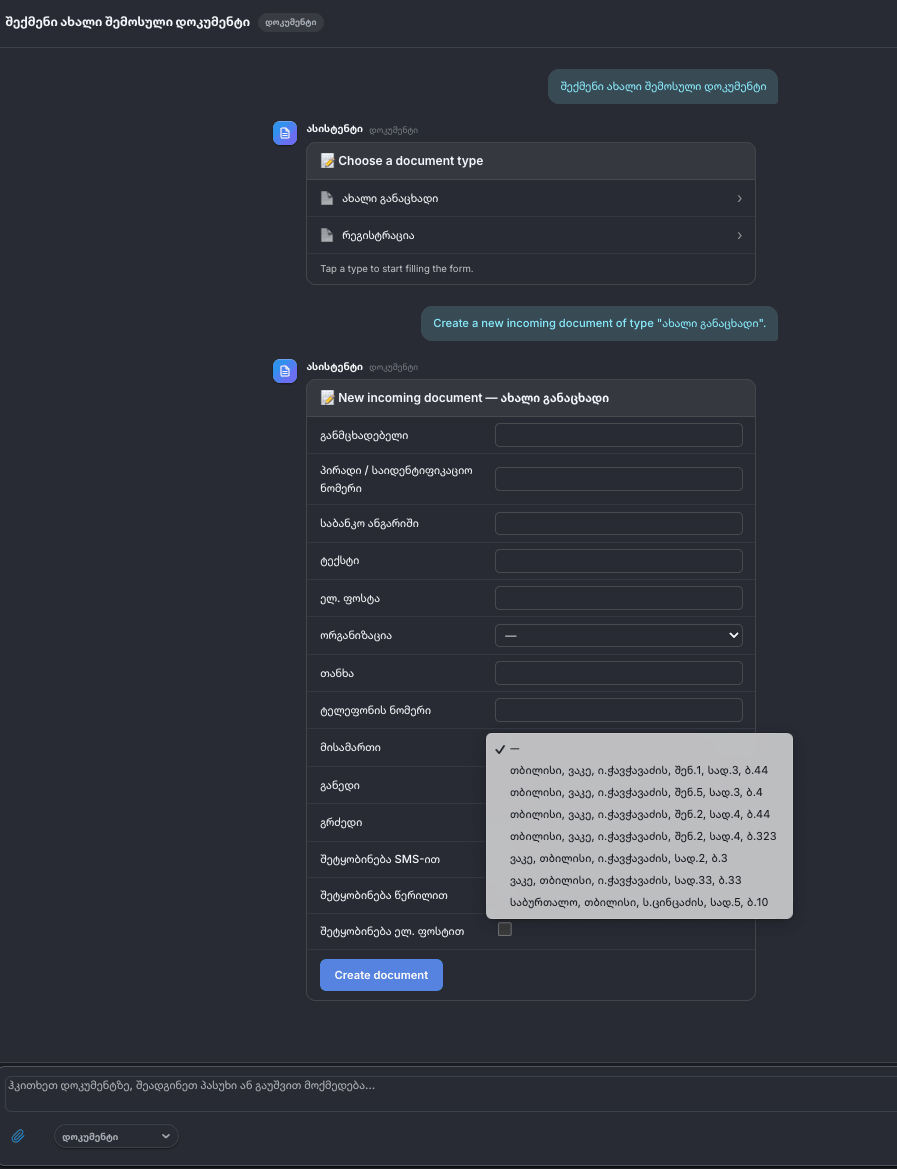The height and width of the screenshot is (1169, 897).
Task: Click the New incoming document form heading
Action: [x=473, y=398]
